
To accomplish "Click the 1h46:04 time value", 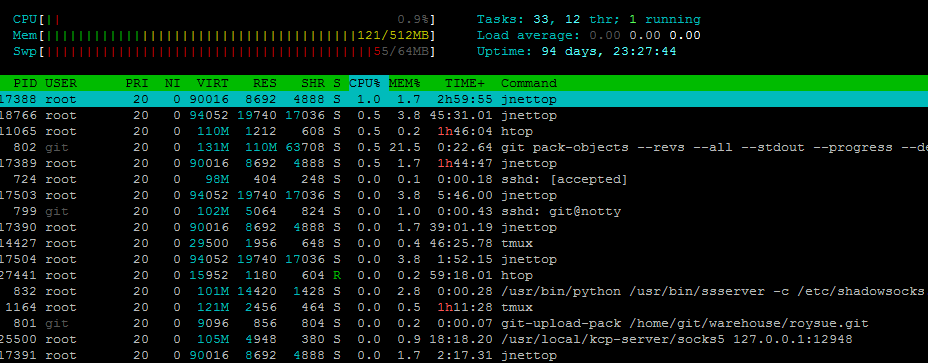I will tap(465, 131).
